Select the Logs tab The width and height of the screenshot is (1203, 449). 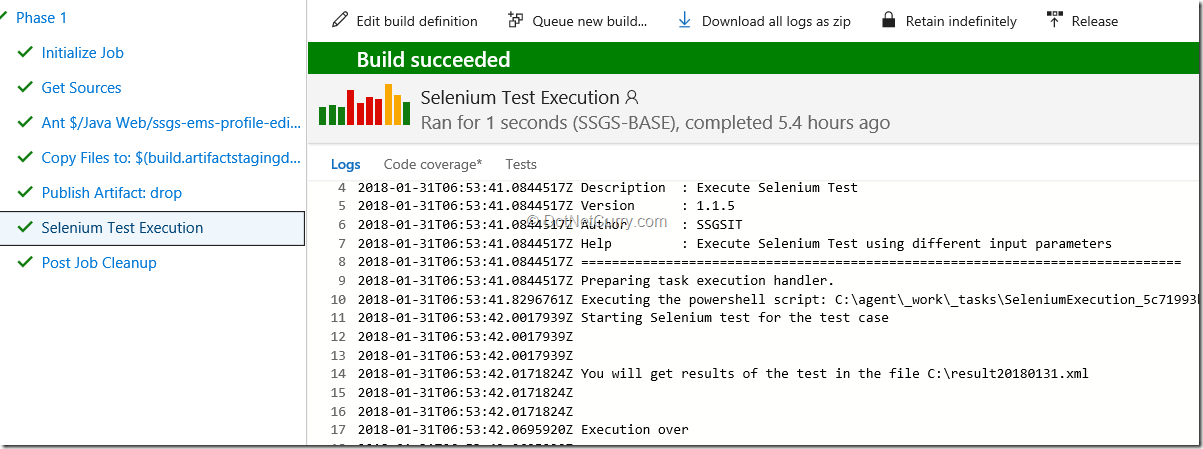pos(345,164)
